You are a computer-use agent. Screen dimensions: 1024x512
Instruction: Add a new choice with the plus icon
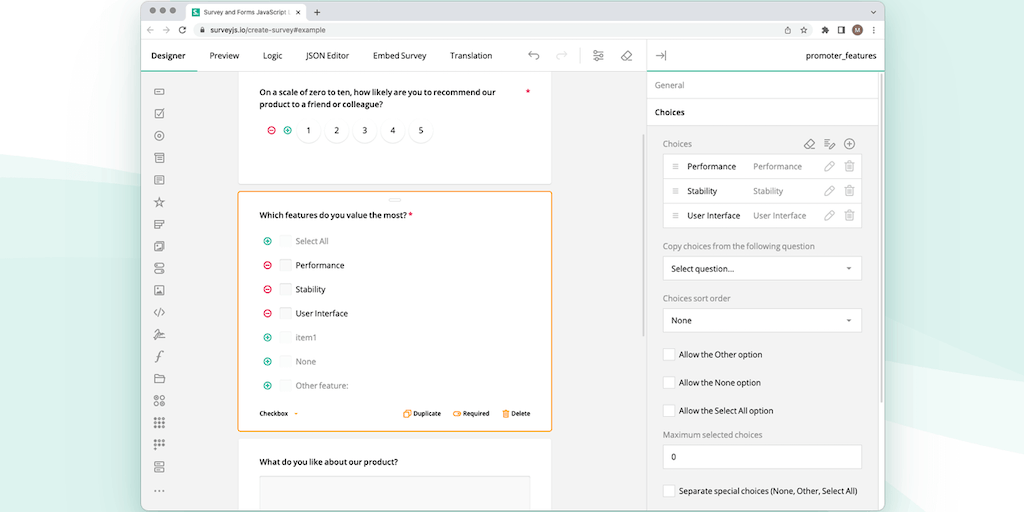pyautogui.click(x=849, y=144)
